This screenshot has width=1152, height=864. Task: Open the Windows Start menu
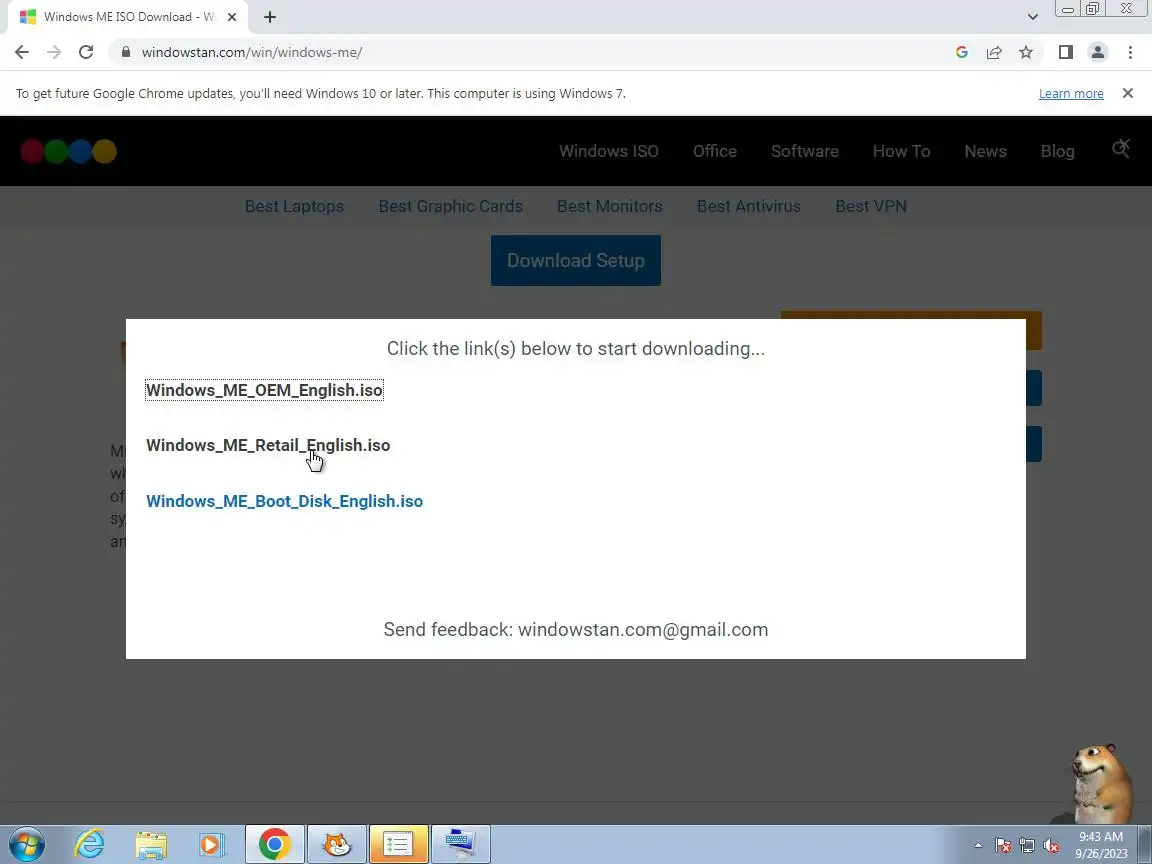pyautogui.click(x=27, y=844)
